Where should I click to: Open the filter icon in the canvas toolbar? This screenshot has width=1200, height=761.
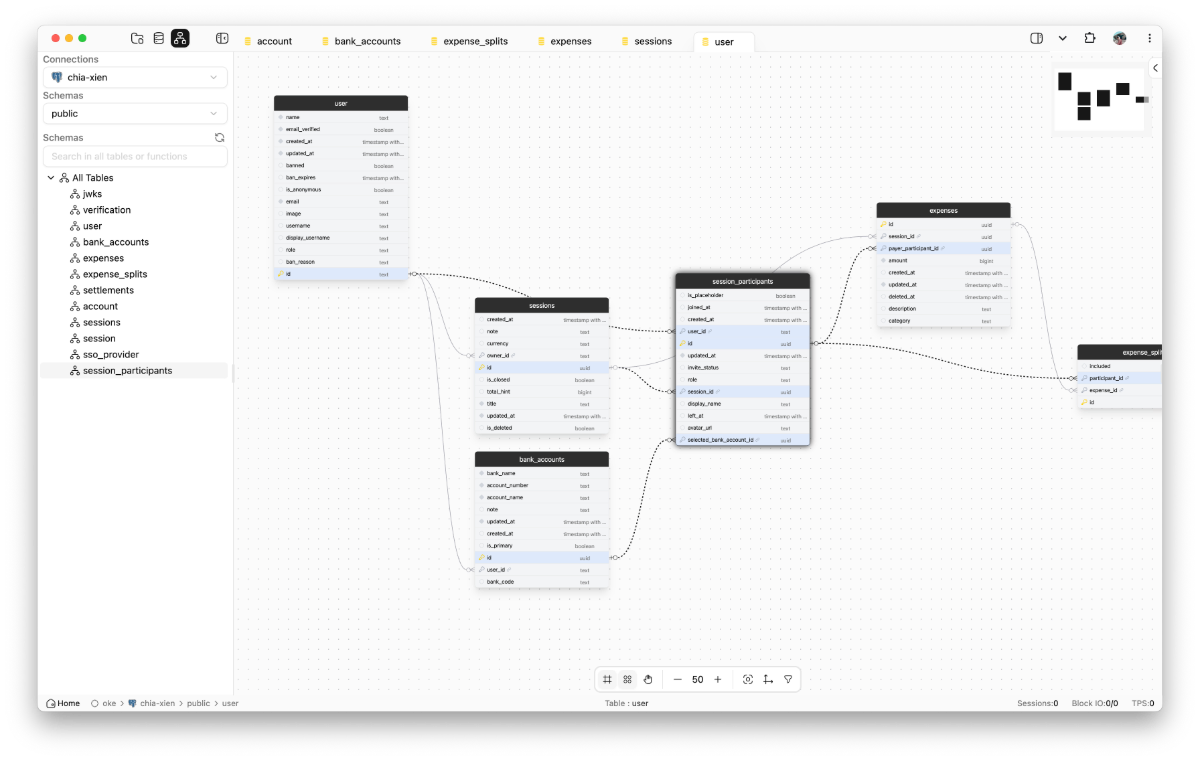[788, 679]
